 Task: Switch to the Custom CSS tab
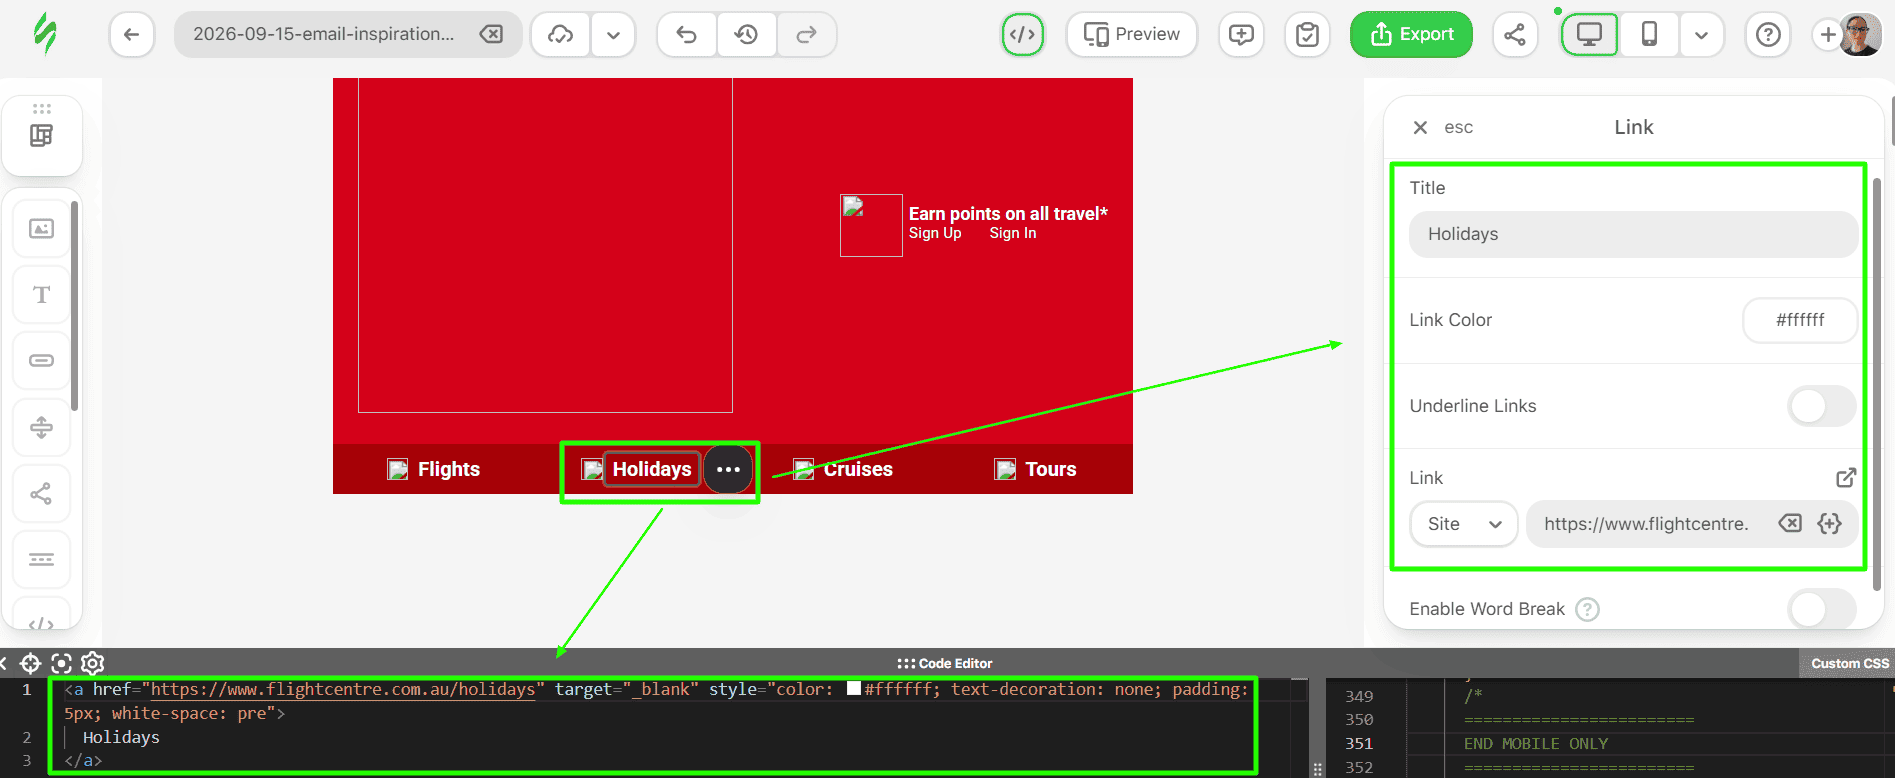pyautogui.click(x=1849, y=663)
